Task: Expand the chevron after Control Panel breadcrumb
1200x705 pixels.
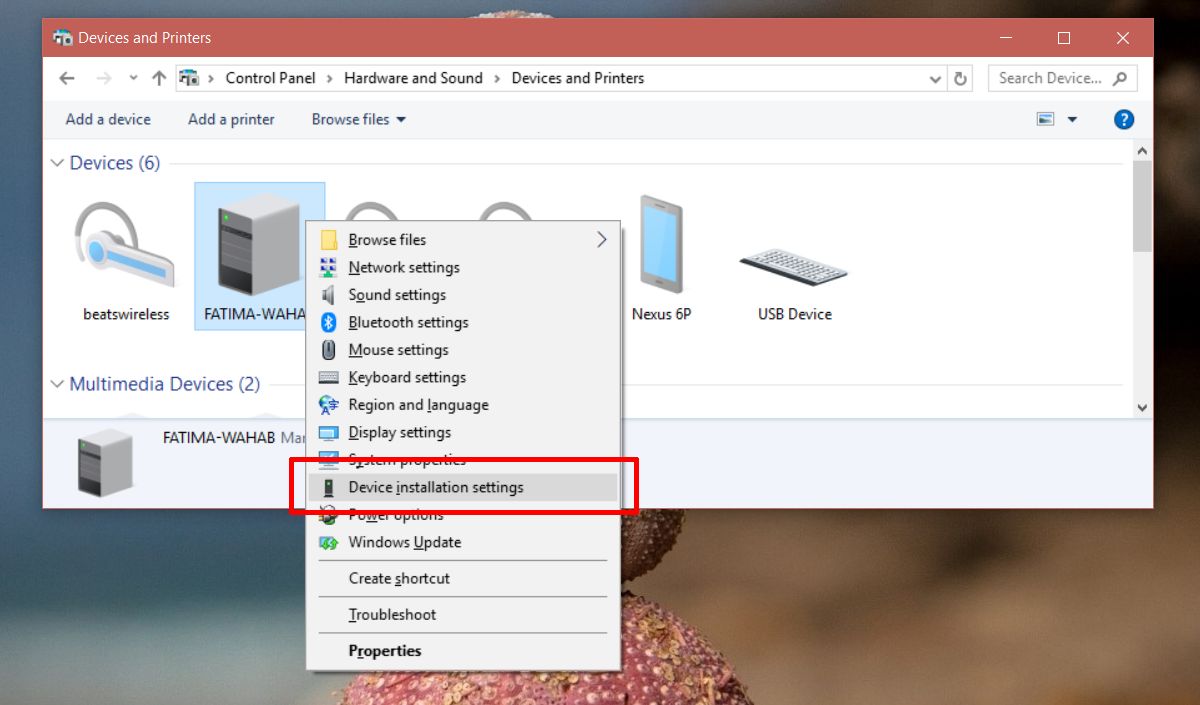Action: 330,78
